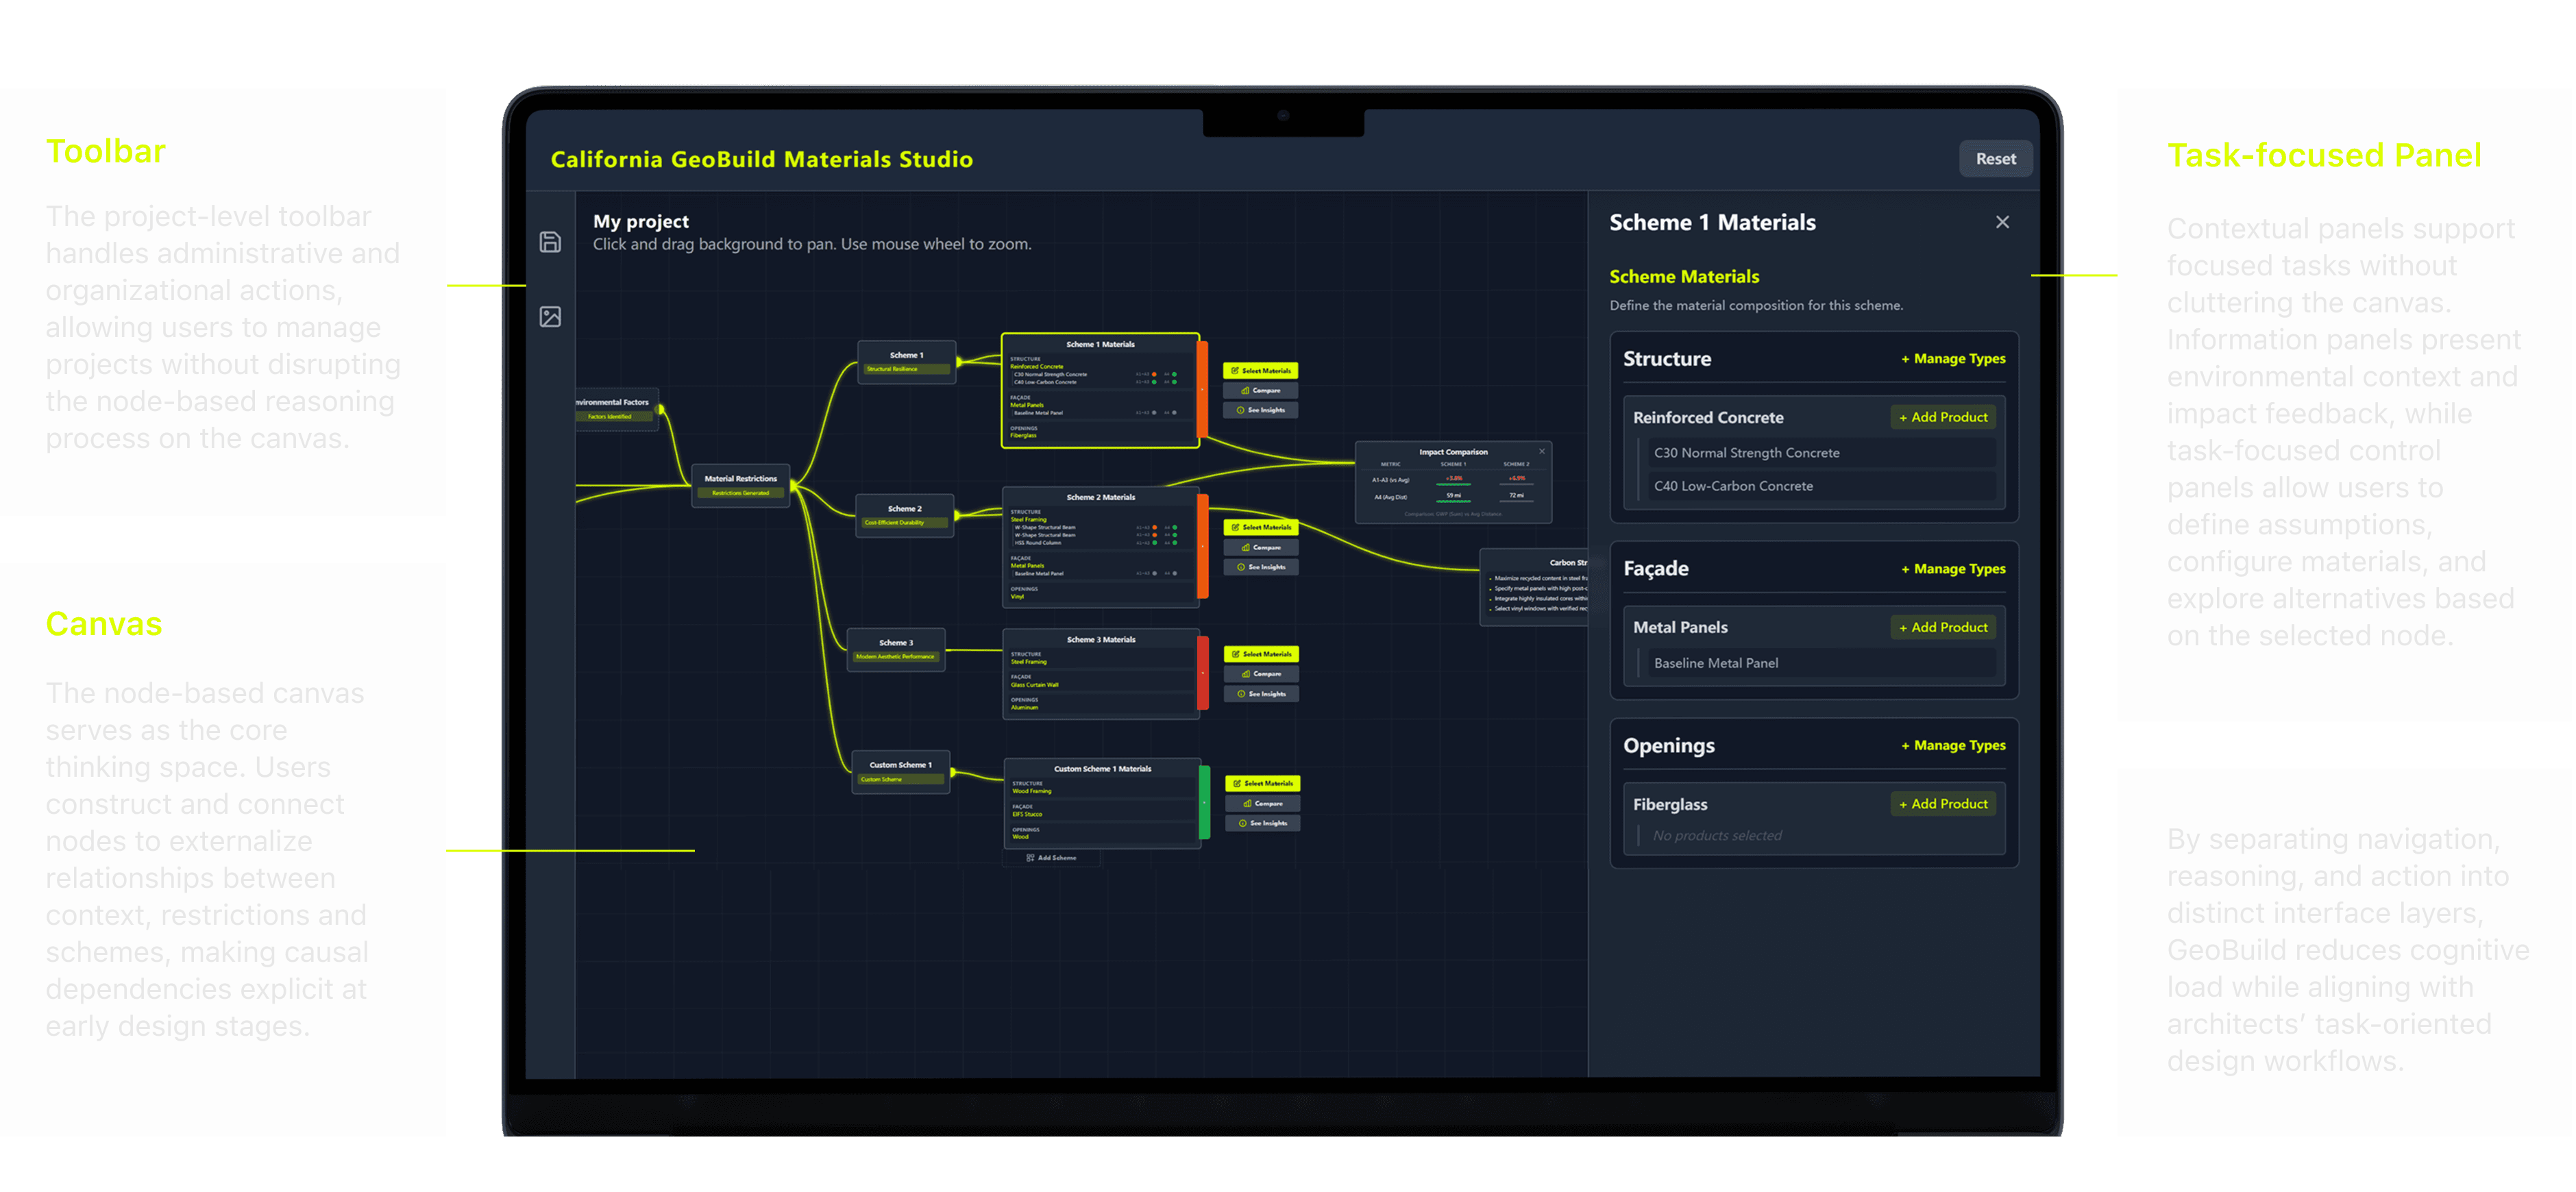
Task: Click Select Materials beside Scheme 1 Materials
Action: coord(1260,371)
